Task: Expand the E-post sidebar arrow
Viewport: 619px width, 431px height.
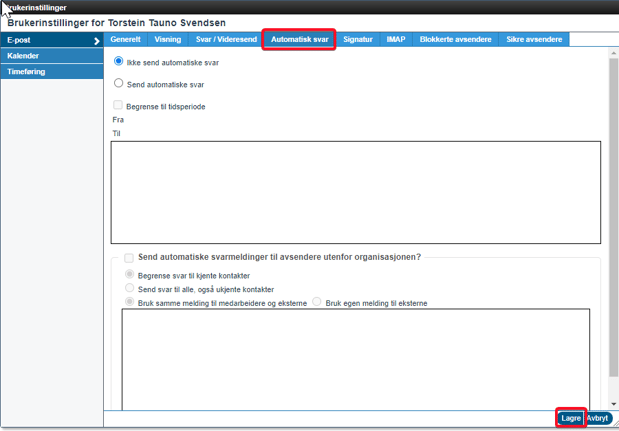Action: (96, 41)
